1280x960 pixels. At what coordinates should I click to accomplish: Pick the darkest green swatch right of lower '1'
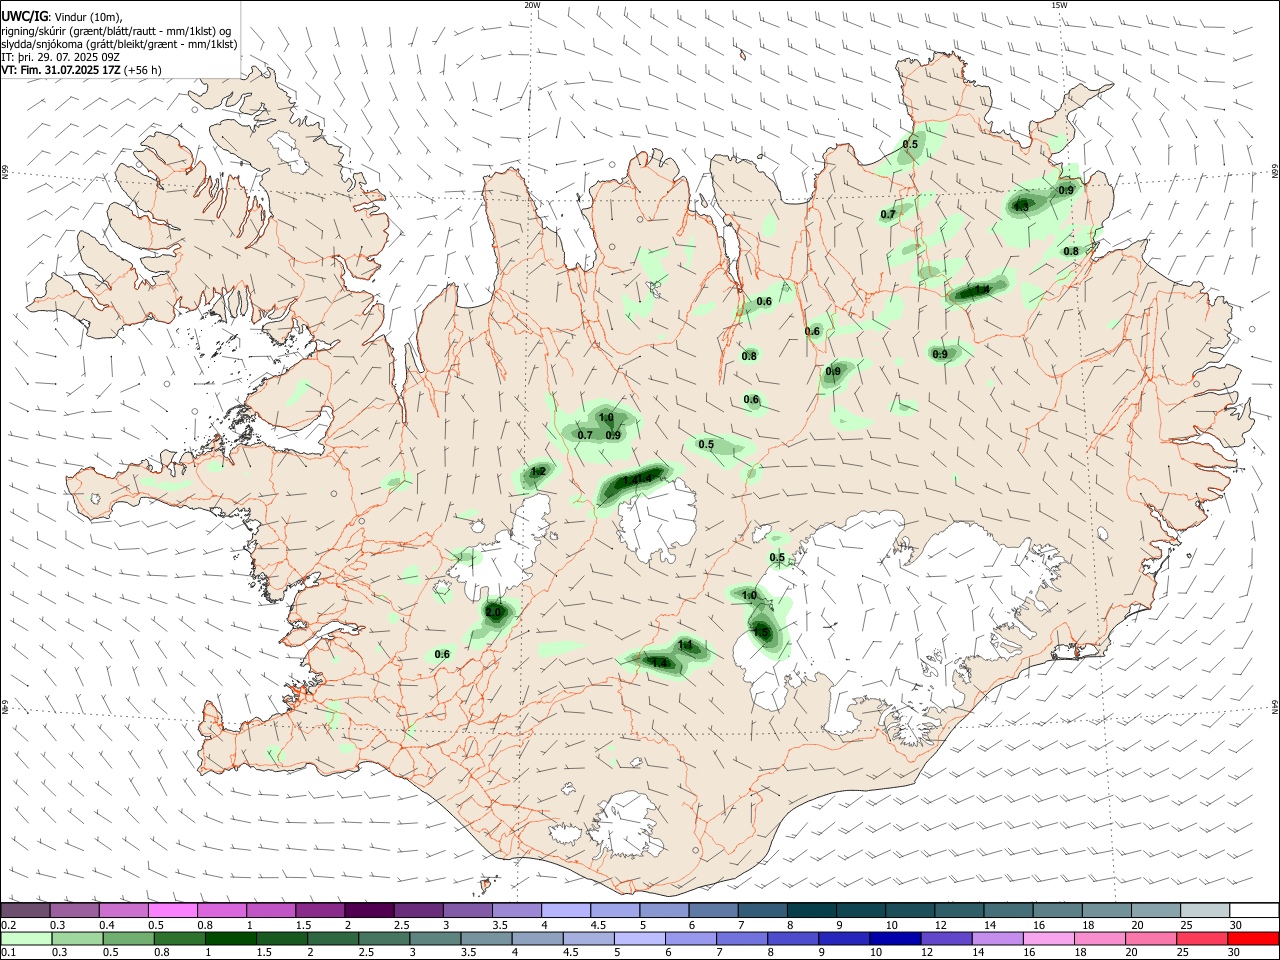(x=231, y=939)
